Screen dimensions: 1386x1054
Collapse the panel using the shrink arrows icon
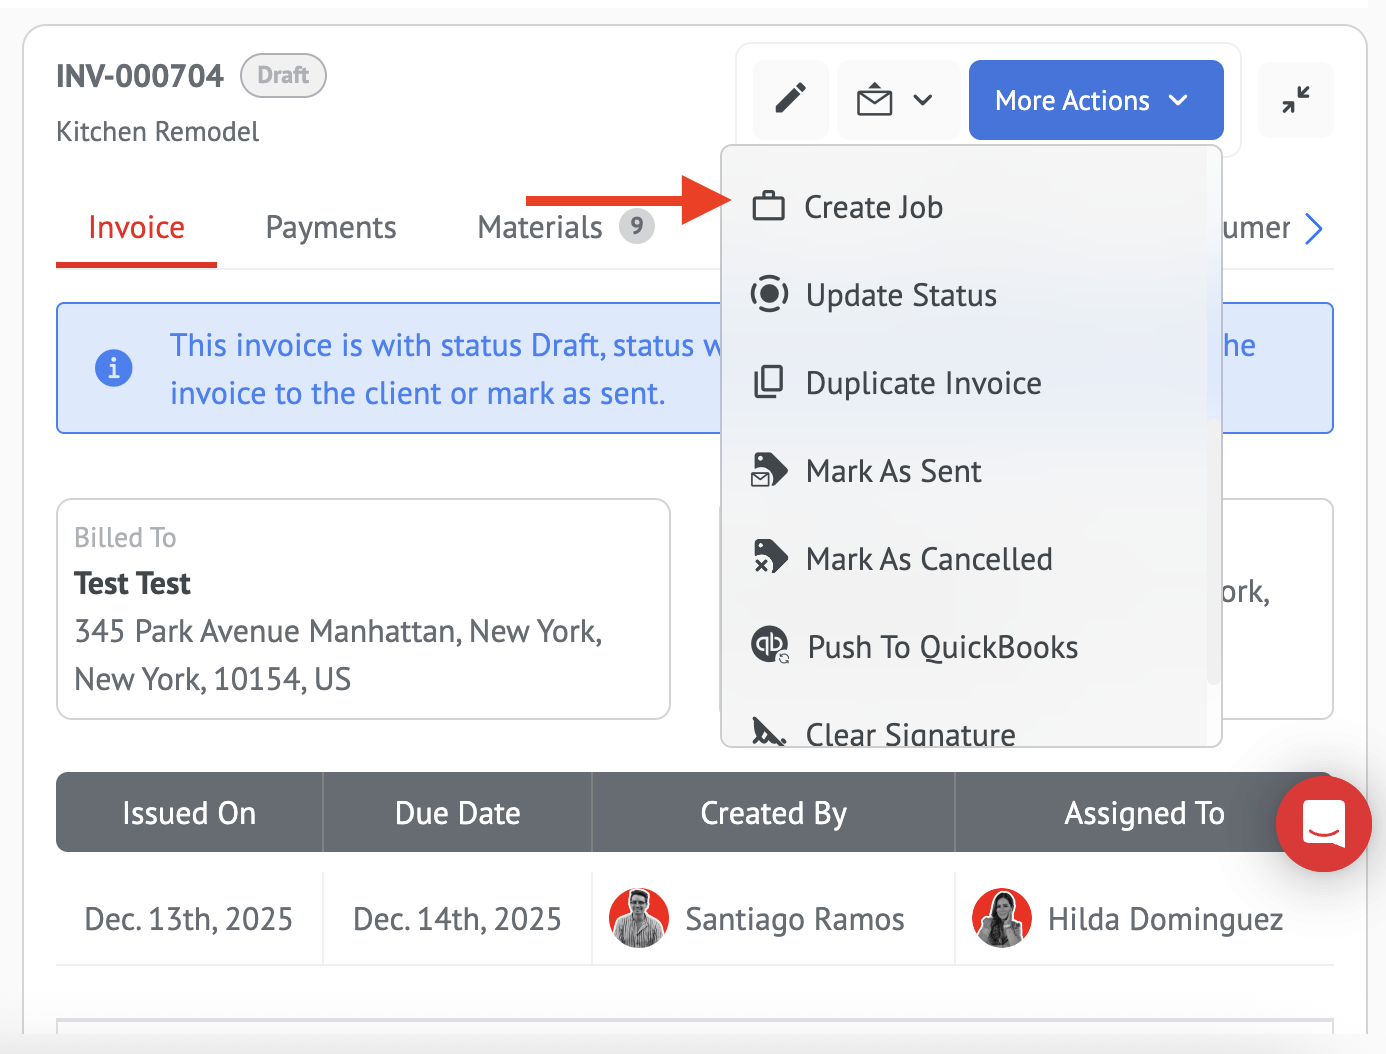click(1295, 100)
